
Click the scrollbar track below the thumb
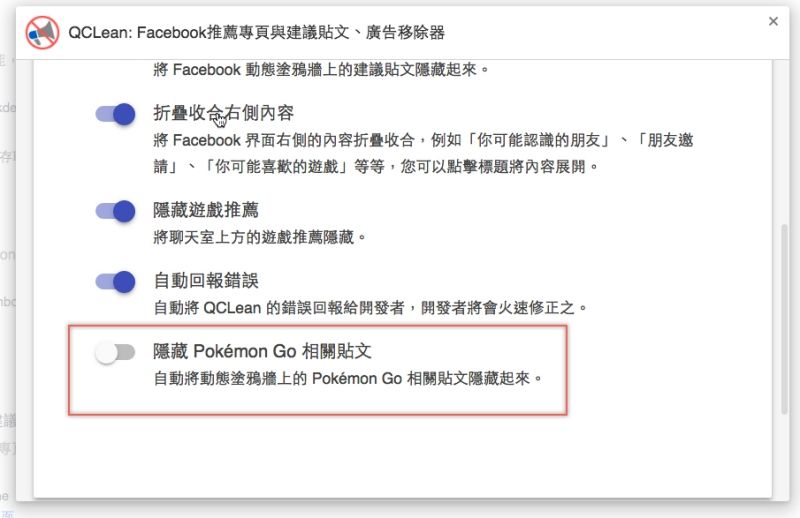coord(784,456)
